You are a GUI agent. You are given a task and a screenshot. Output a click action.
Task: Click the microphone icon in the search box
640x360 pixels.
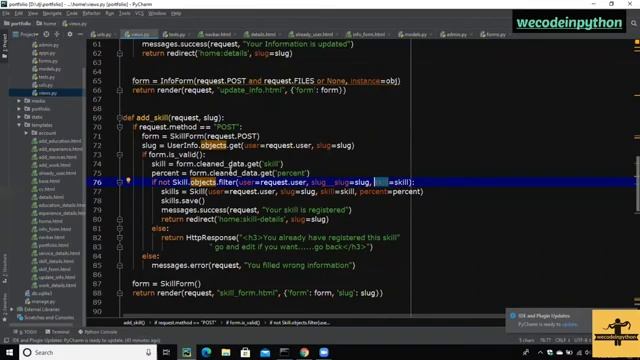(x=149, y=352)
